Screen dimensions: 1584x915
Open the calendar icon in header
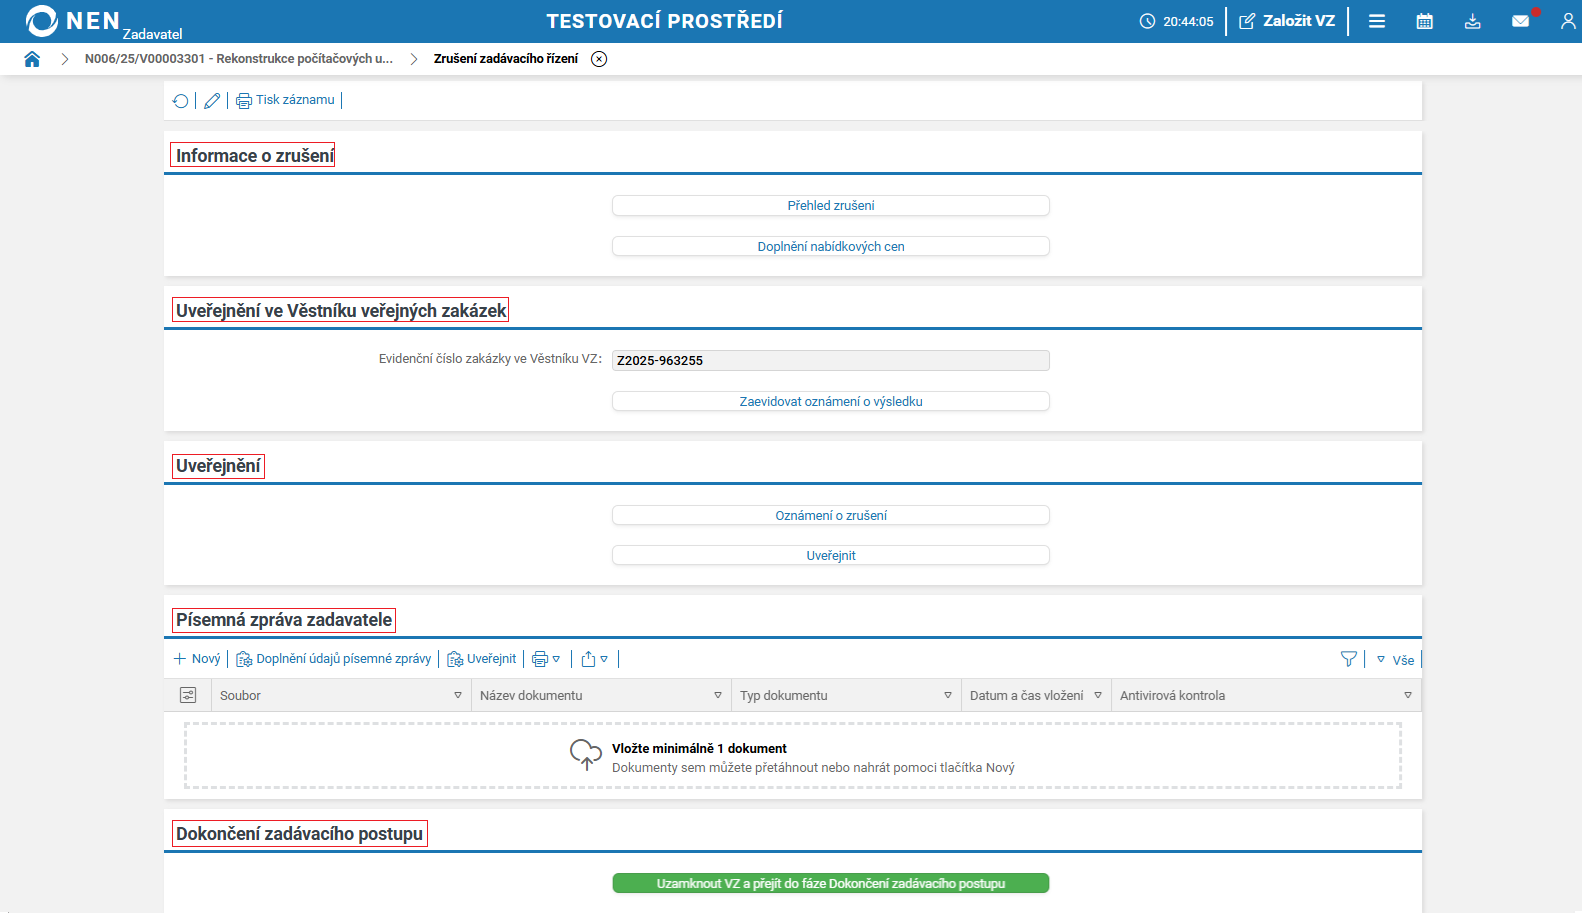(x=1425, y=21)
